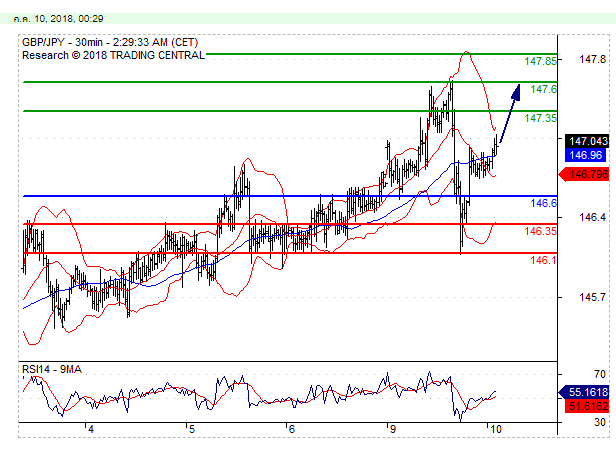Click the Research © 2018 TRADING CENTRAL text

pyautogui.click(x=114, y=55)
